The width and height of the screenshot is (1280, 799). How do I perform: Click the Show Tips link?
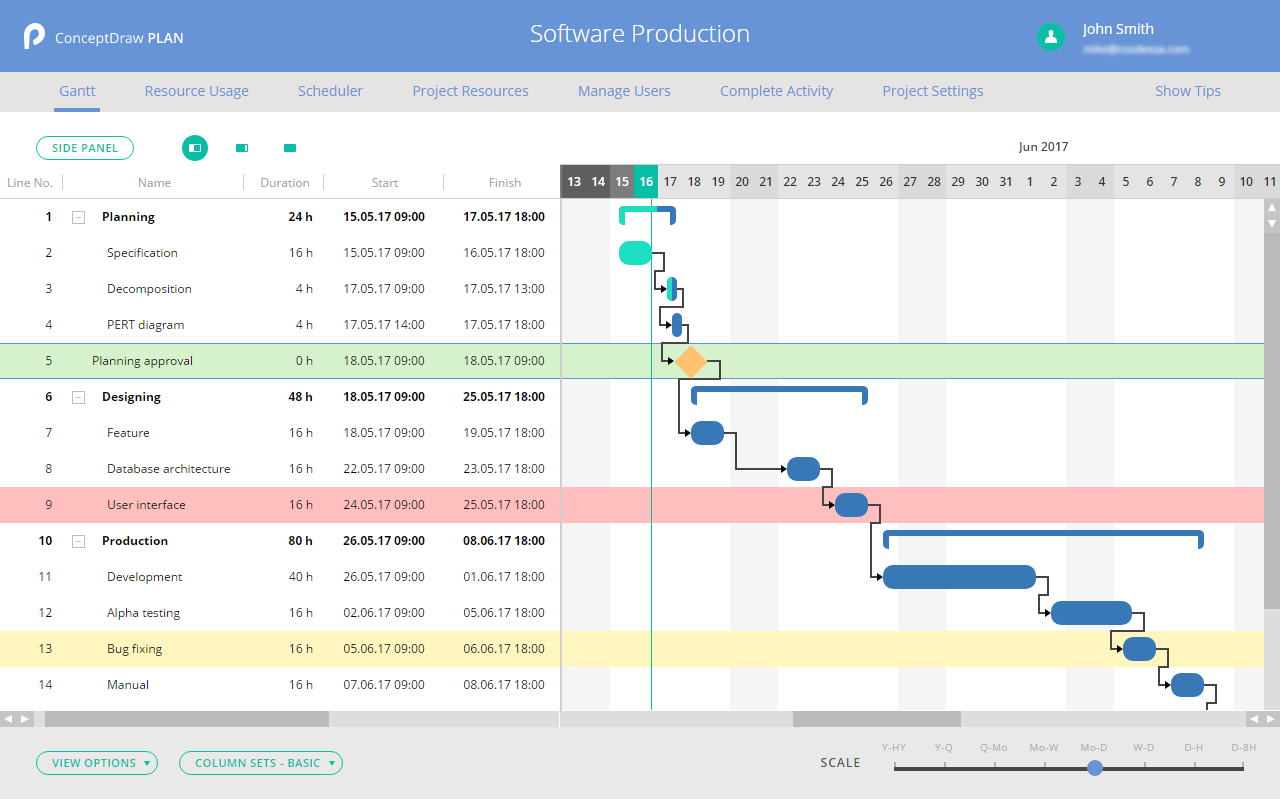coord(1187,91)
